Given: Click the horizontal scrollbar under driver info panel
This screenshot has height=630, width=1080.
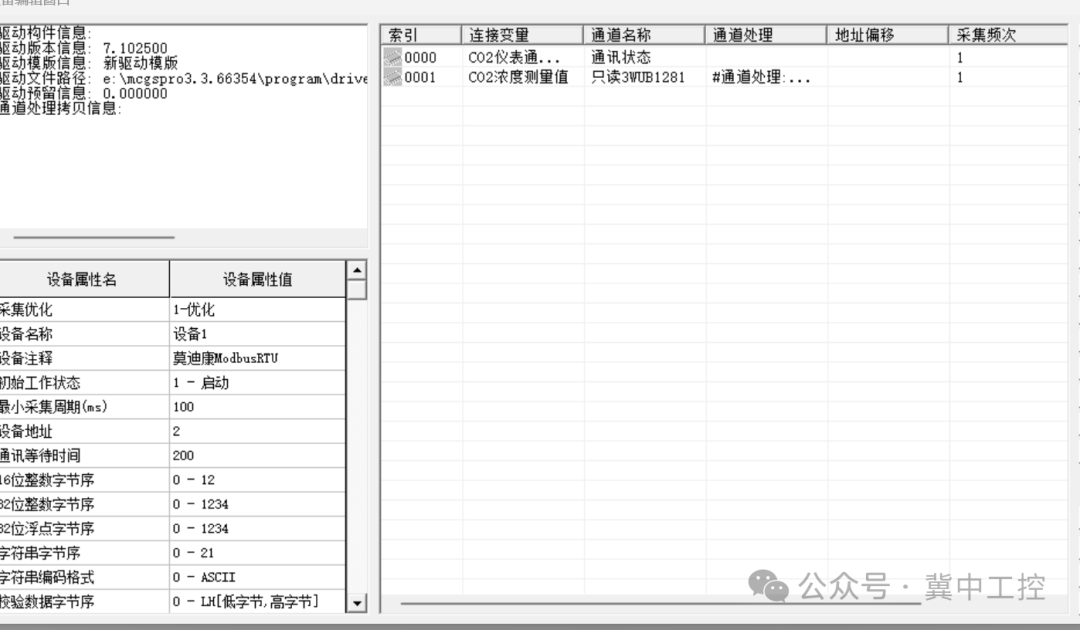Looking at the screenshot, I should click(x=94, y=238).
